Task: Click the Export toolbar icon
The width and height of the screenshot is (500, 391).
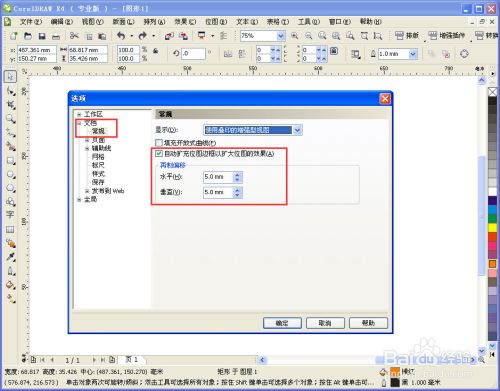Action: pyautogui.click(x=183, y=36)
